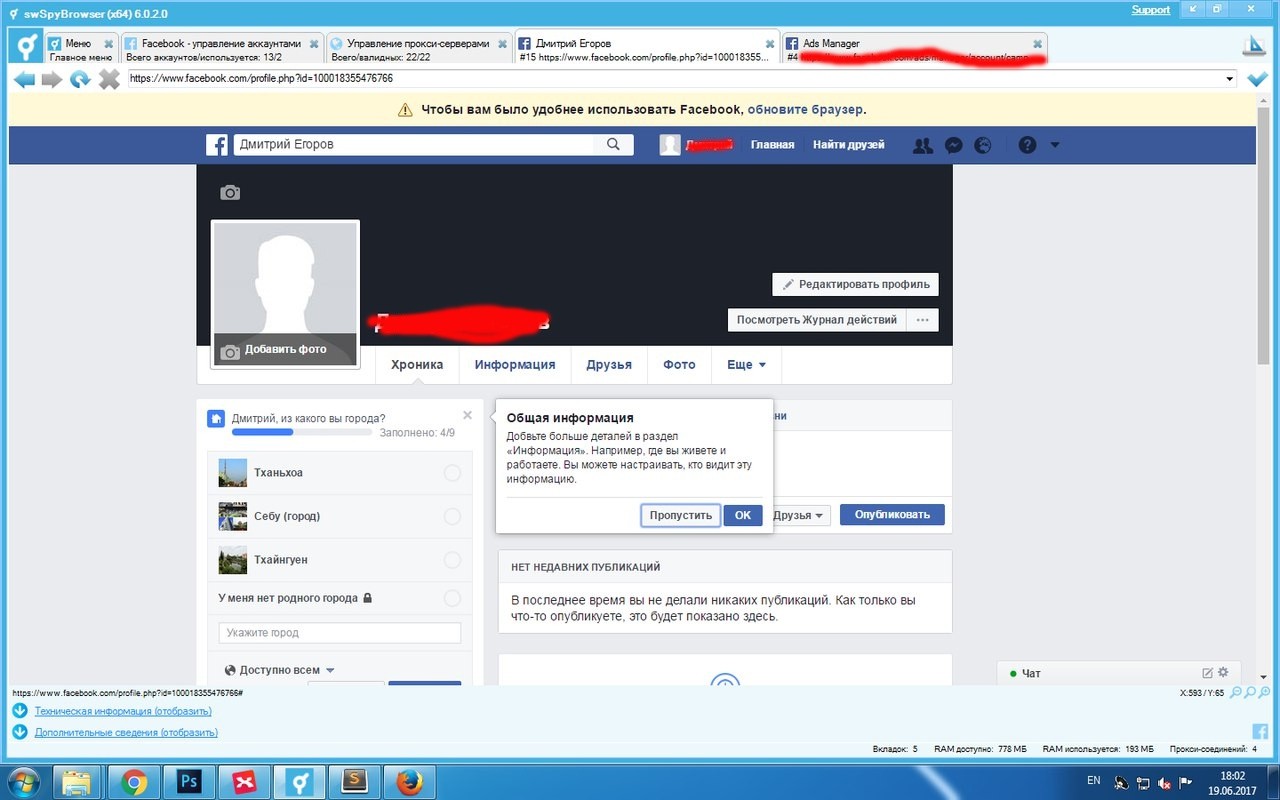
Task: Click the muted volume icon in the system tray
Action: [1162, 783]
